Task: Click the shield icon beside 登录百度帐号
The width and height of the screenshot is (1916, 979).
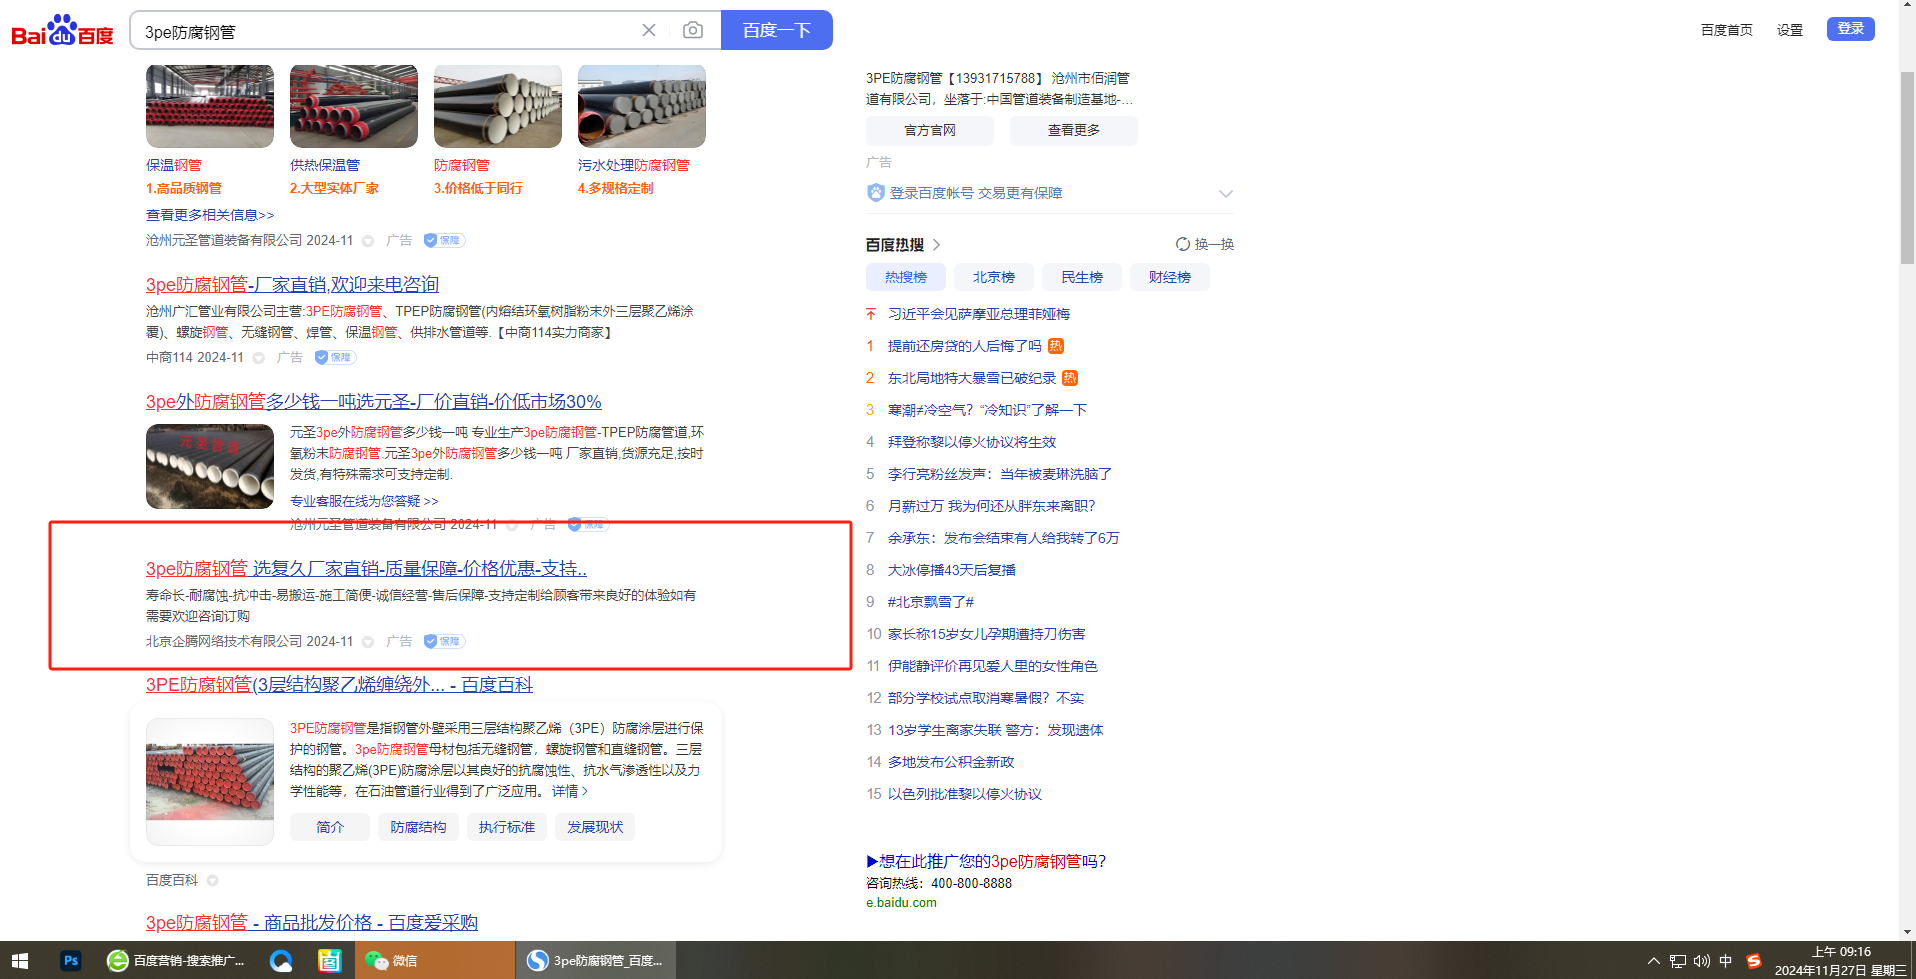Action: click(875, 193)
